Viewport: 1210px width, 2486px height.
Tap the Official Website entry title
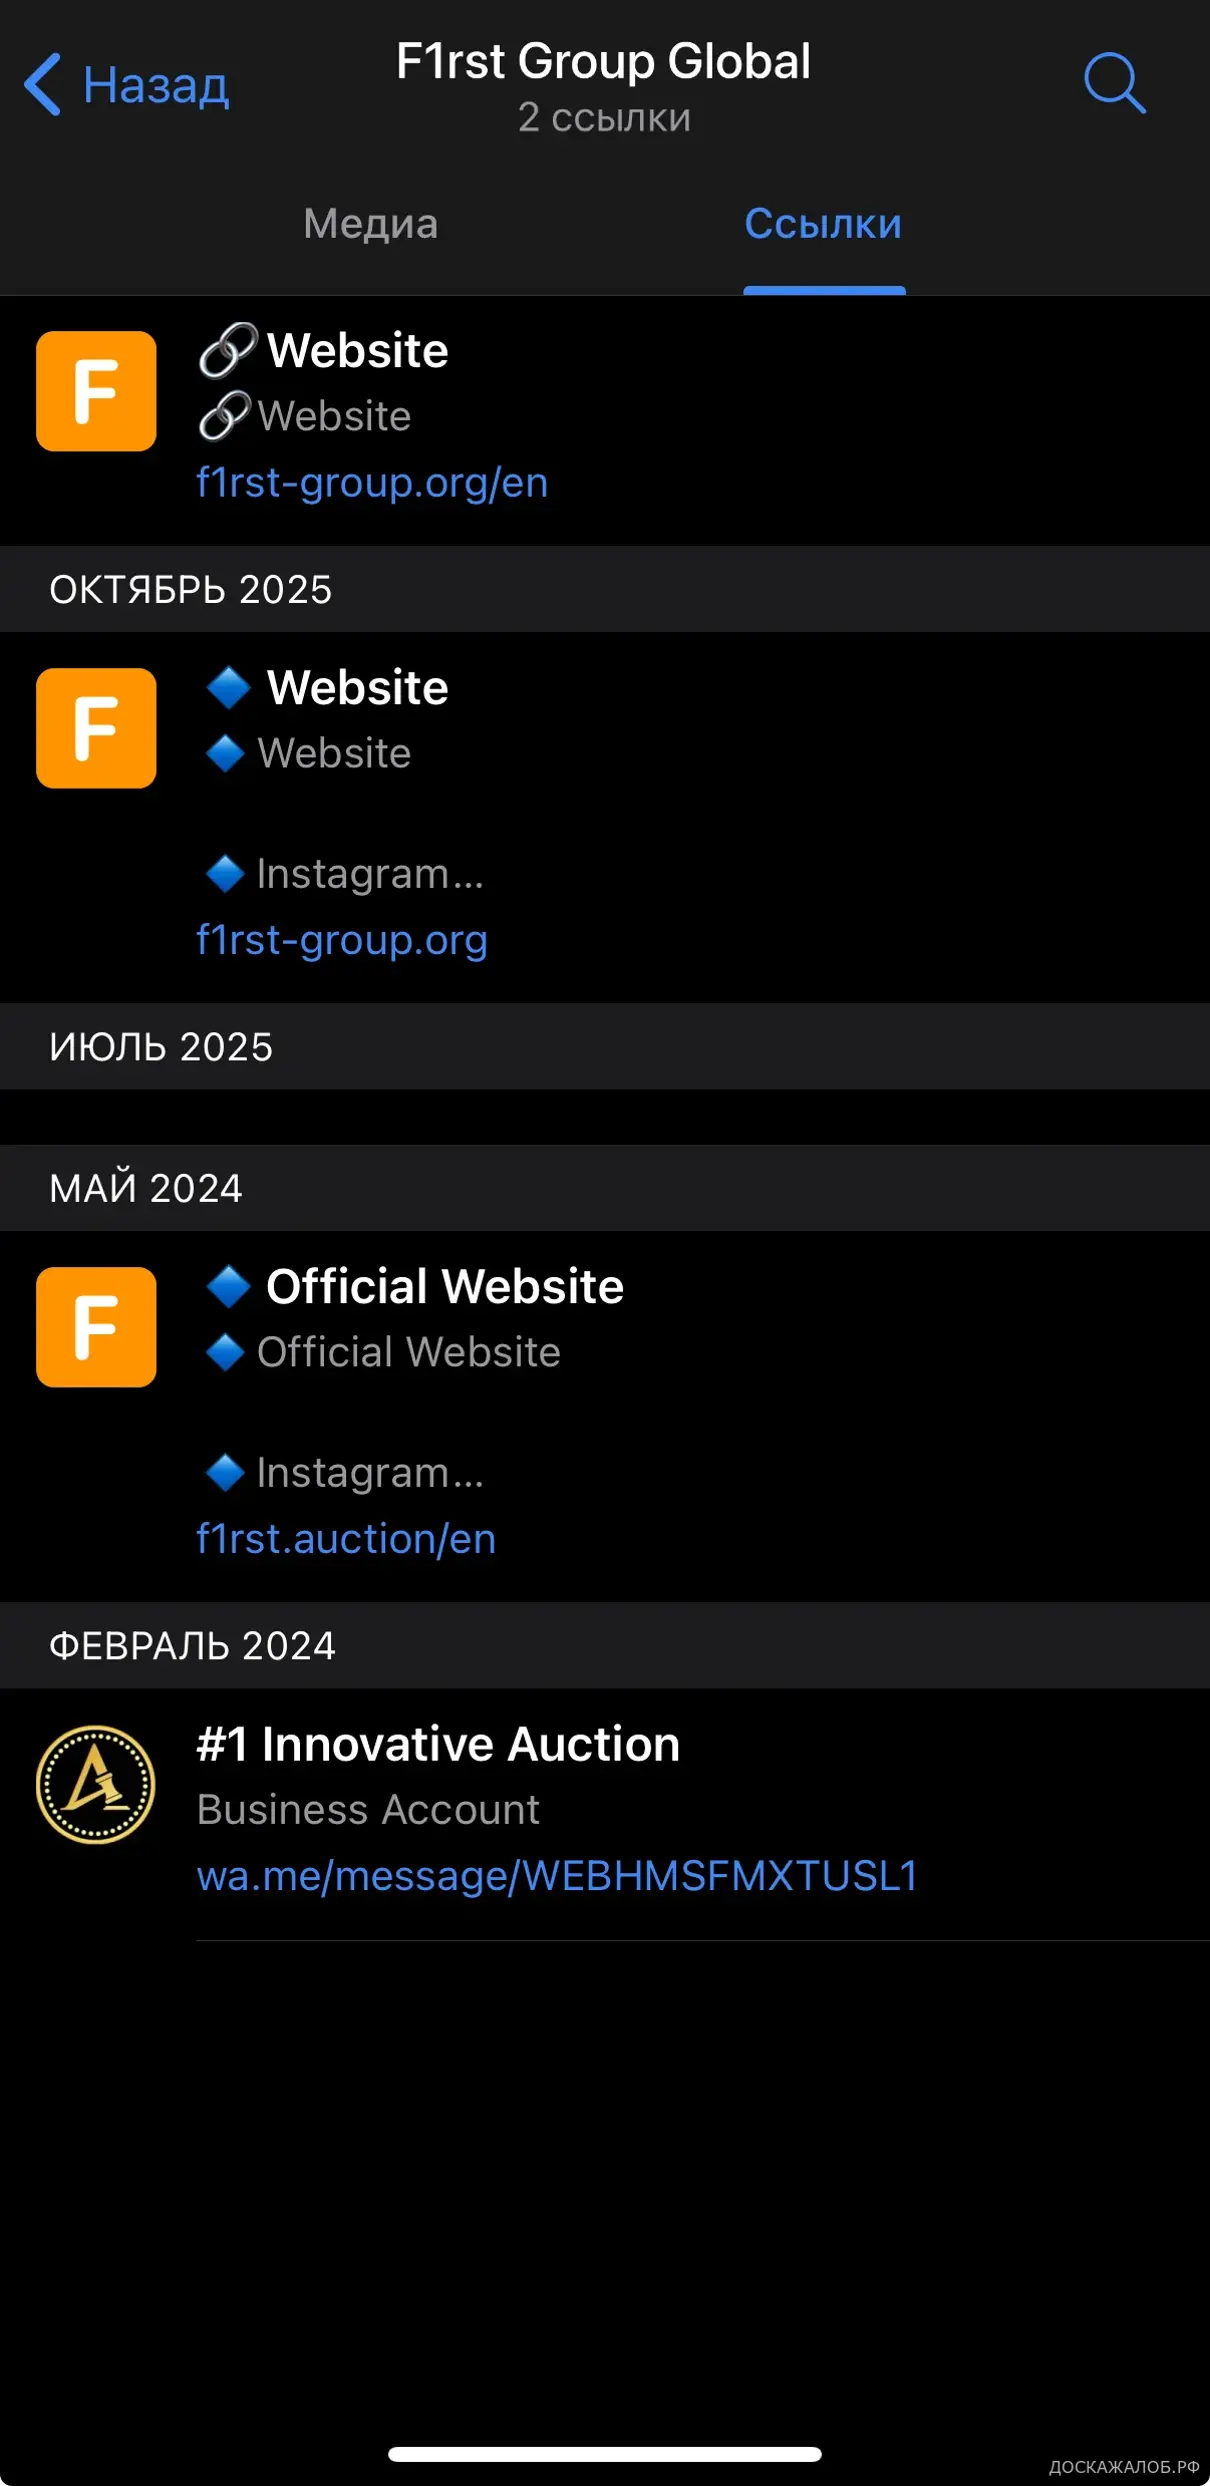[x=444, y=1286]
